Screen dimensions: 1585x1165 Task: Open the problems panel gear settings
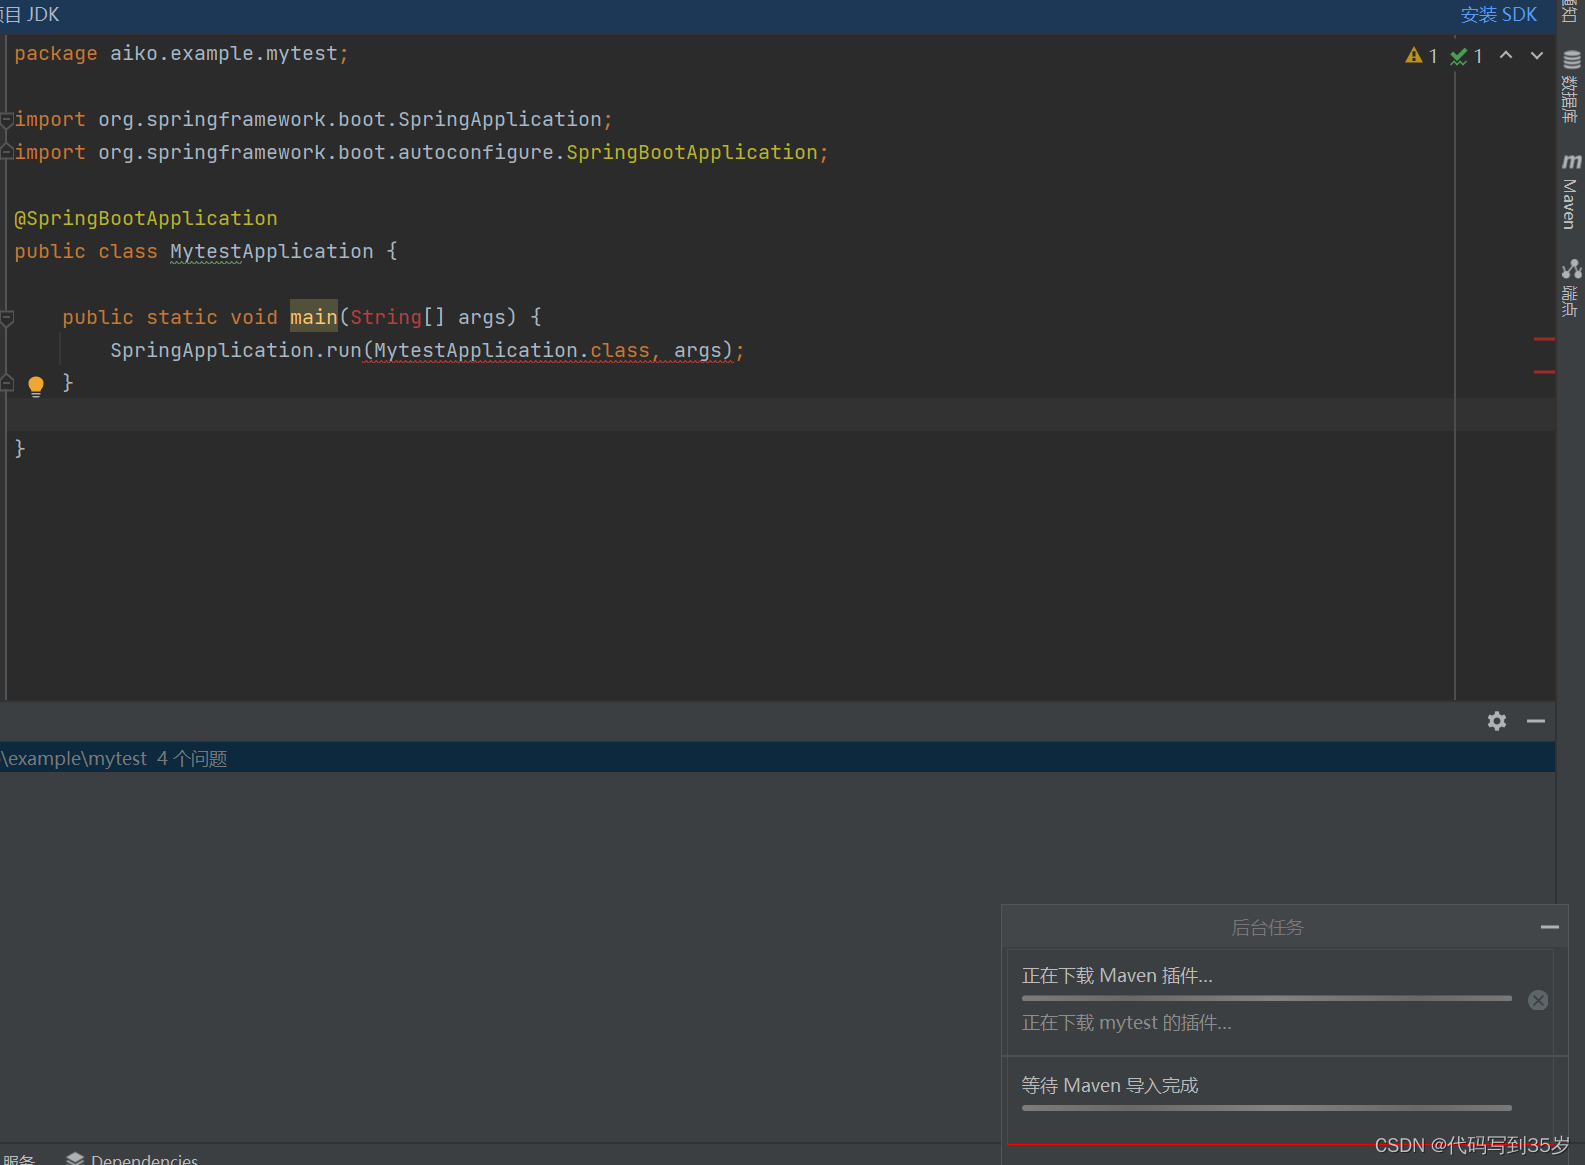(x=1497, y=721)
